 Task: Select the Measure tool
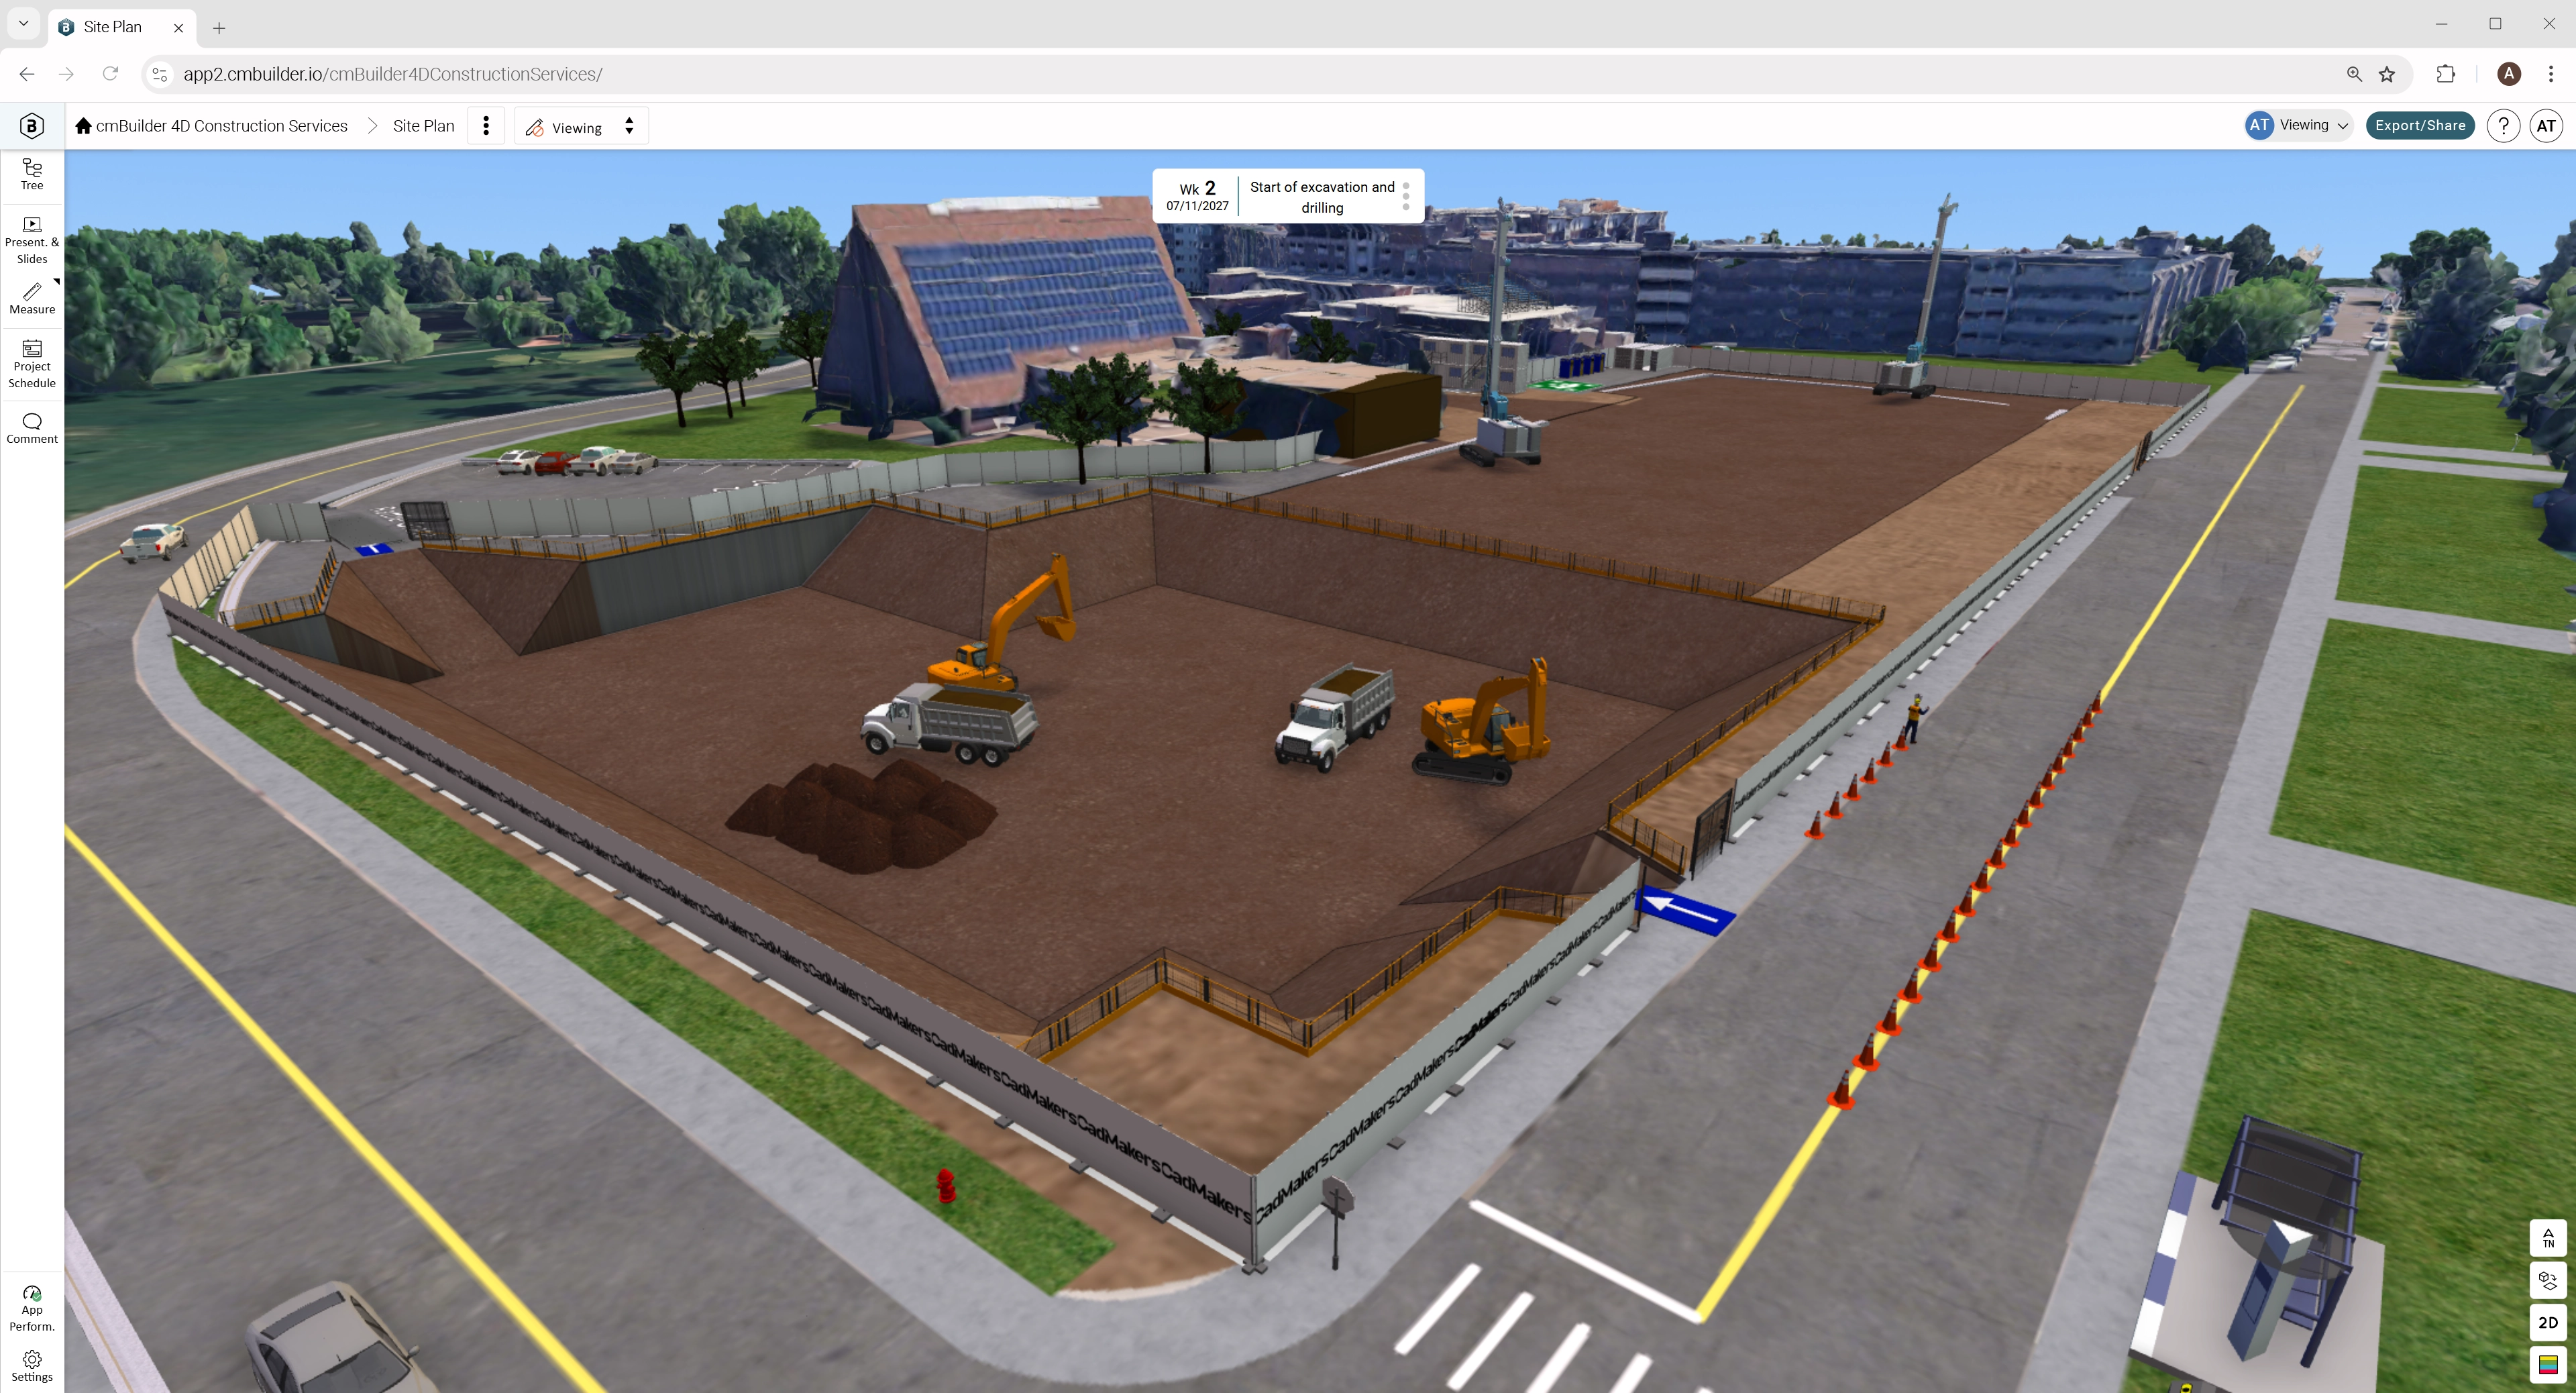pyautogui.click(x=32, y=298)
